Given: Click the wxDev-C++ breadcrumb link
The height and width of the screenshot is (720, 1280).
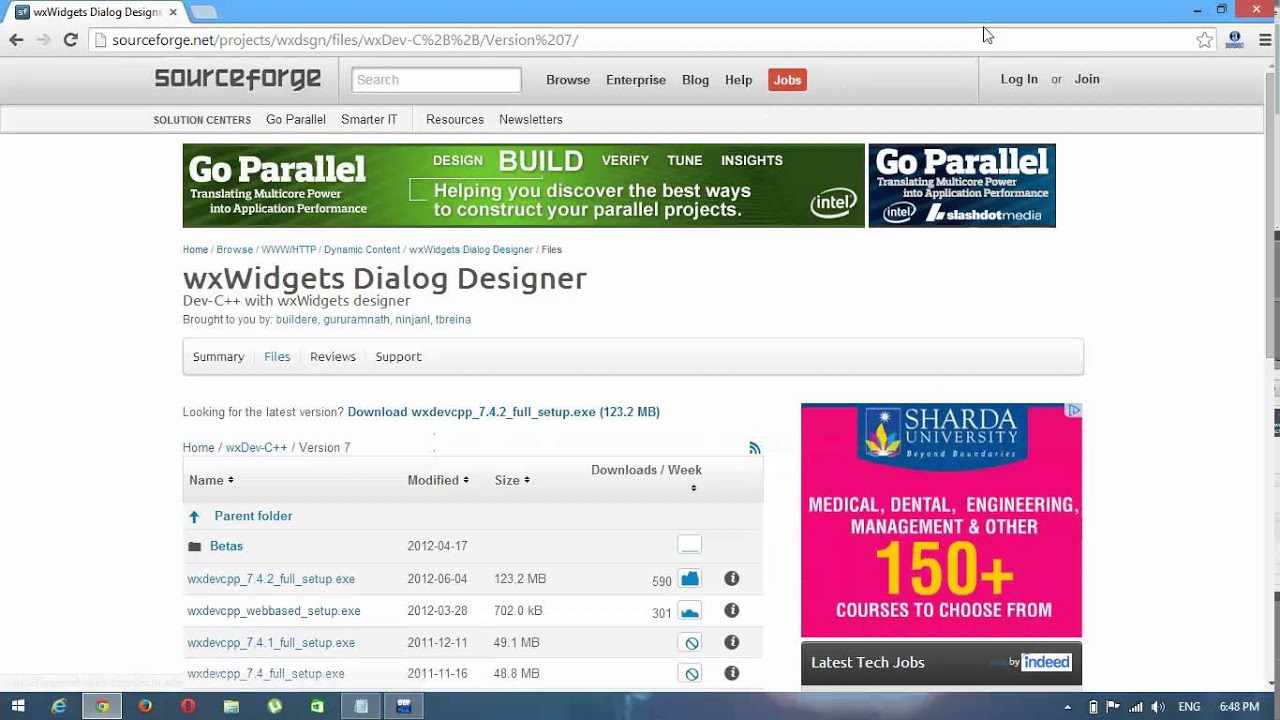Looking at the screenshot, I should click(256, 448).
